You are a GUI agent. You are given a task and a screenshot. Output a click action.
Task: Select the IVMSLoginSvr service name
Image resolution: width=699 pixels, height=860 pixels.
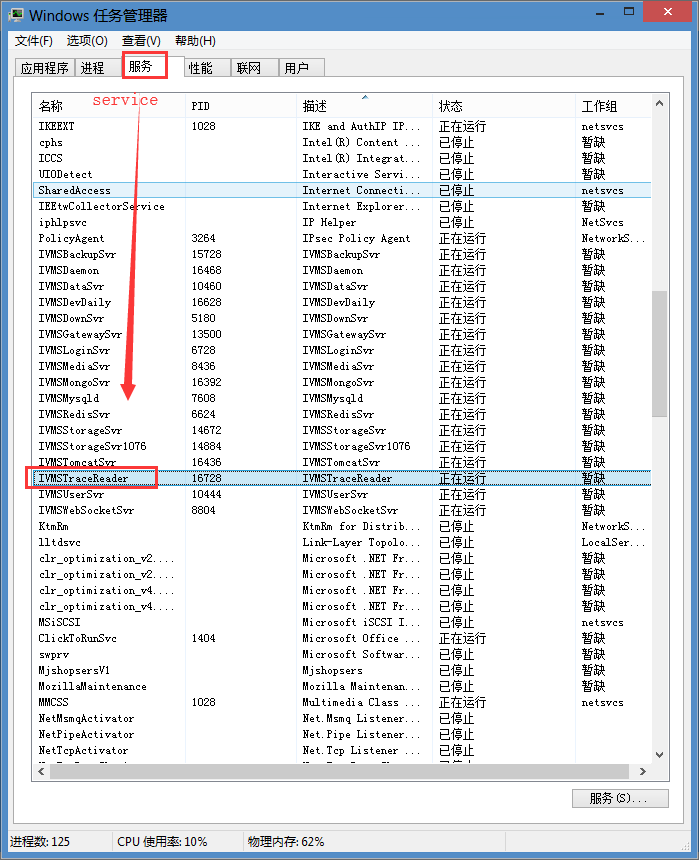[74, 350]
